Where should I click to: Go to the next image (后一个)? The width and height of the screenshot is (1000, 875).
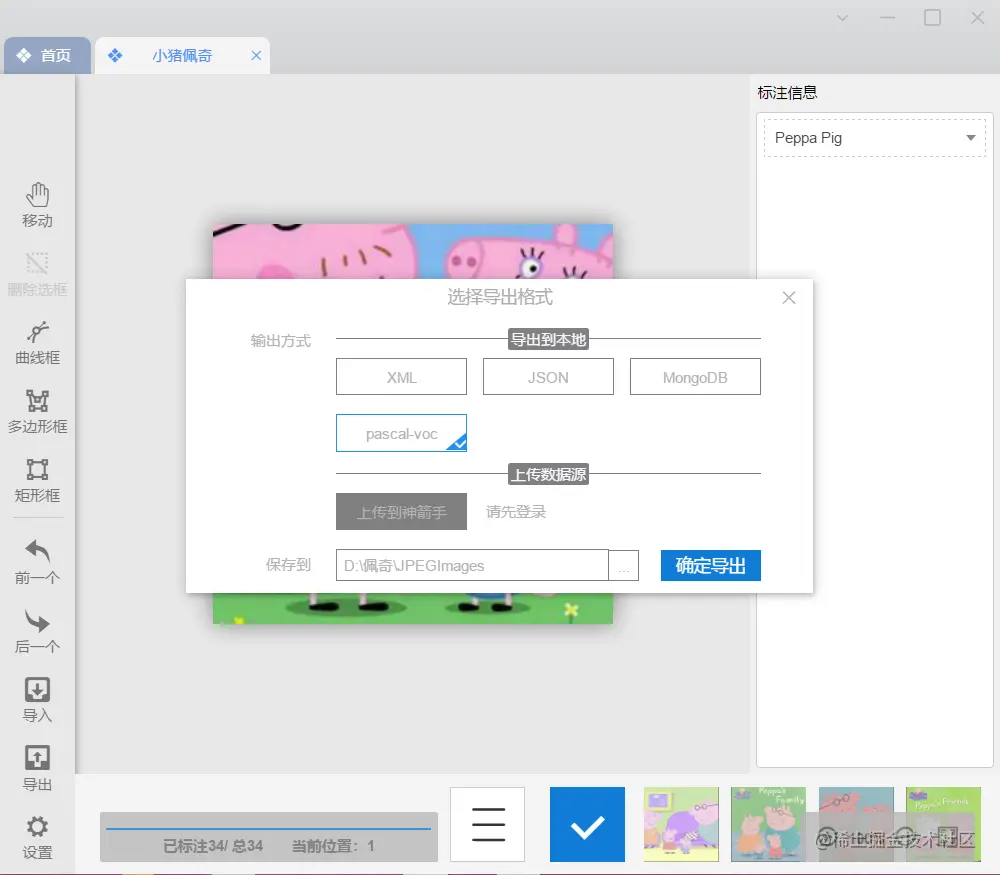tap(37, 631)
